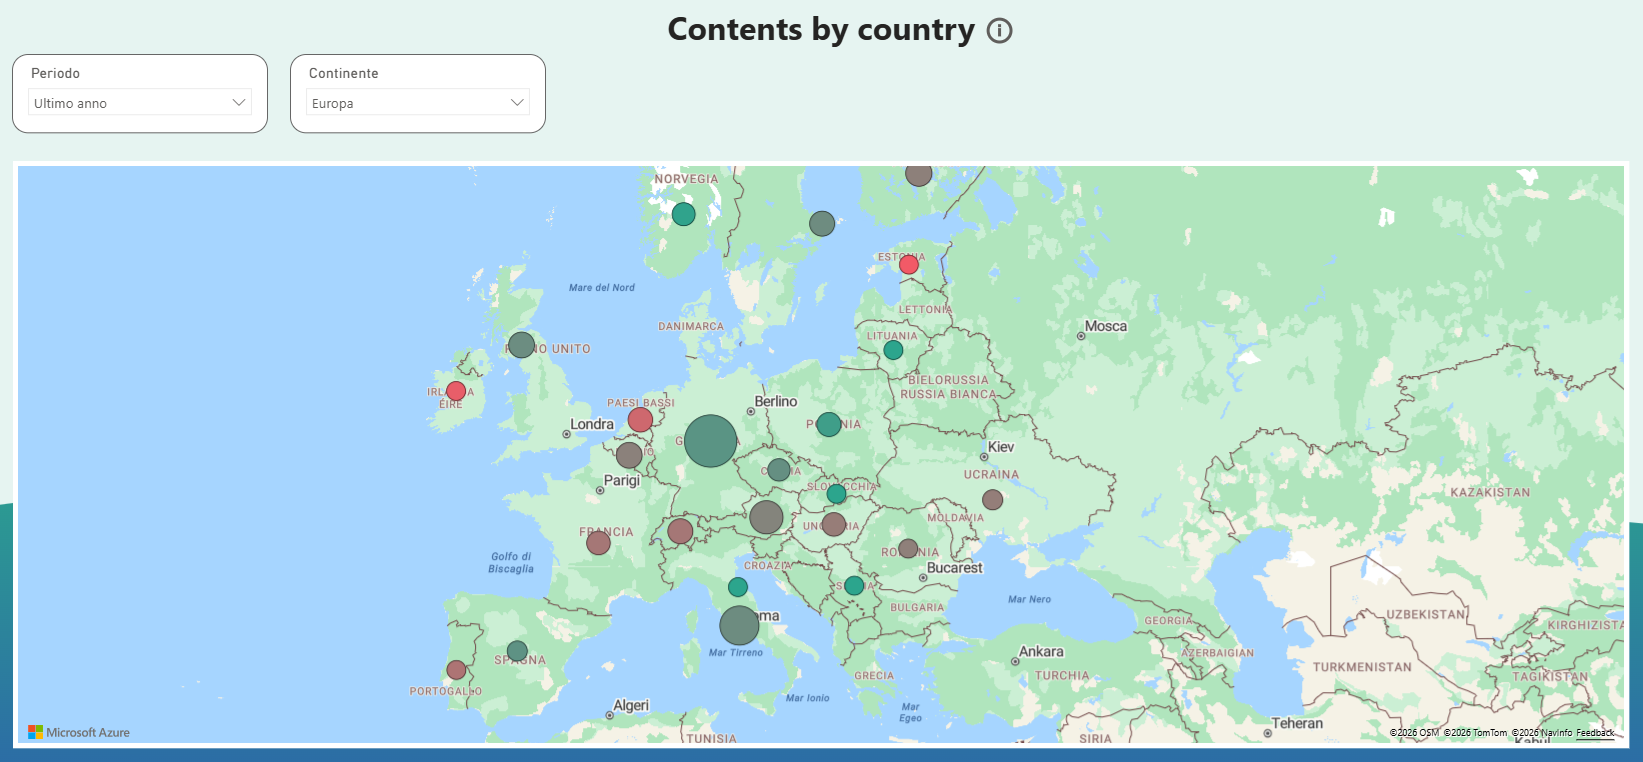The height and width of the screenshot is (762, 1643).
Task: Select the red bubble over Ireland
Action: (x=456, y=391)
